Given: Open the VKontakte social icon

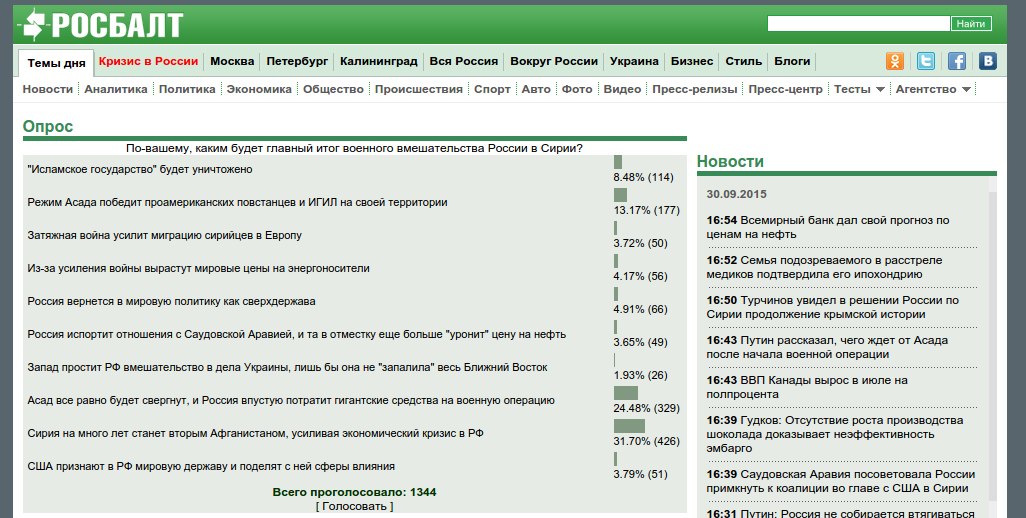Looking at the screenshot, I should point(988,61).
